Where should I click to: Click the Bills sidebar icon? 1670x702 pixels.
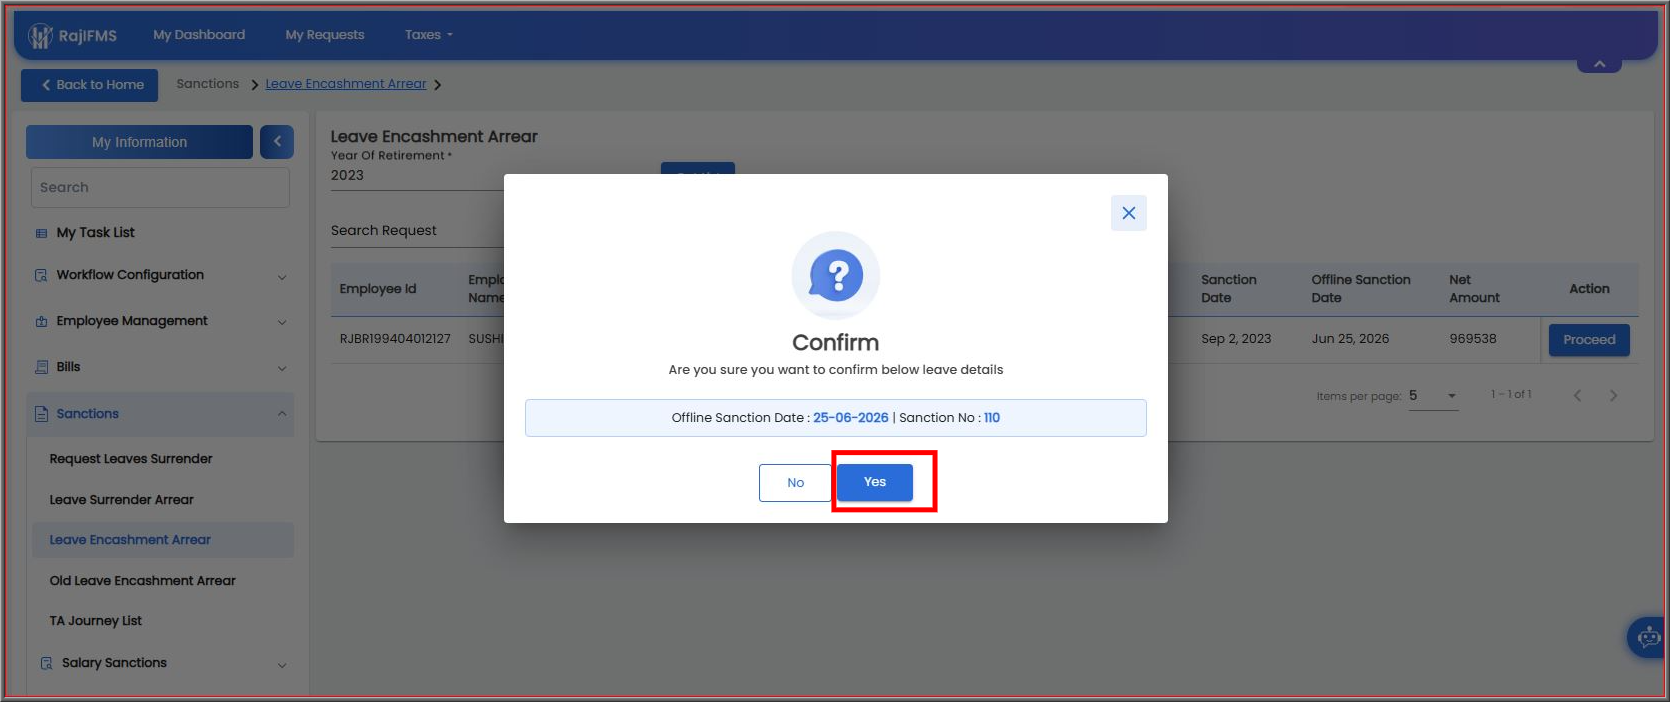pos(41,367)
